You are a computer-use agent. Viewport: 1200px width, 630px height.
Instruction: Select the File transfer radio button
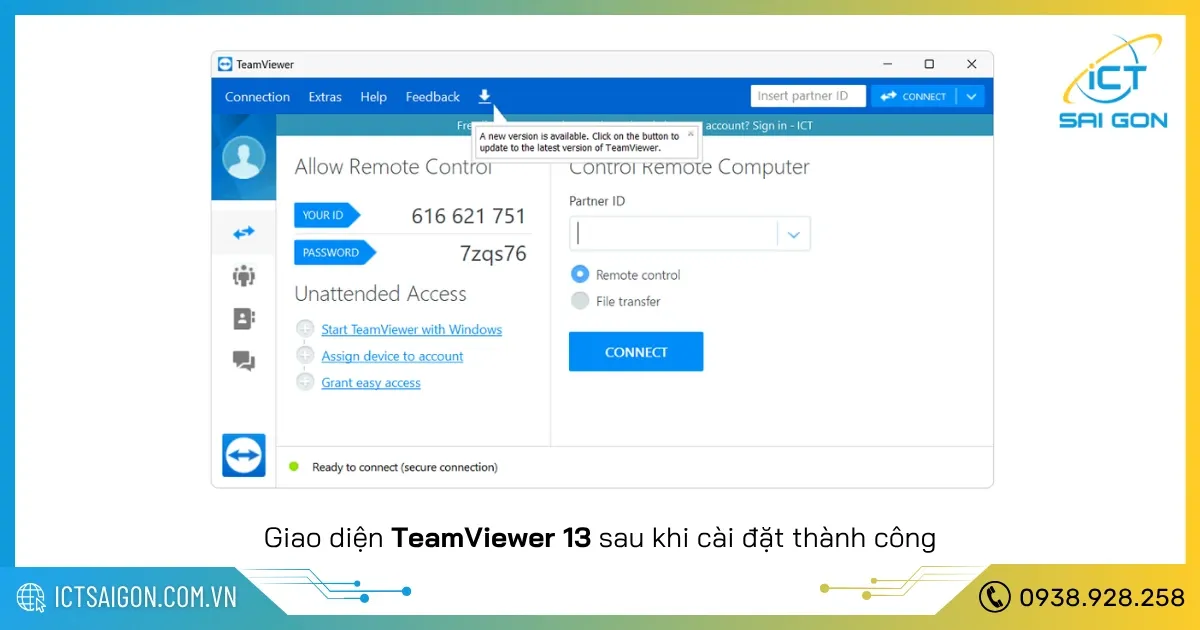point(580,301)
